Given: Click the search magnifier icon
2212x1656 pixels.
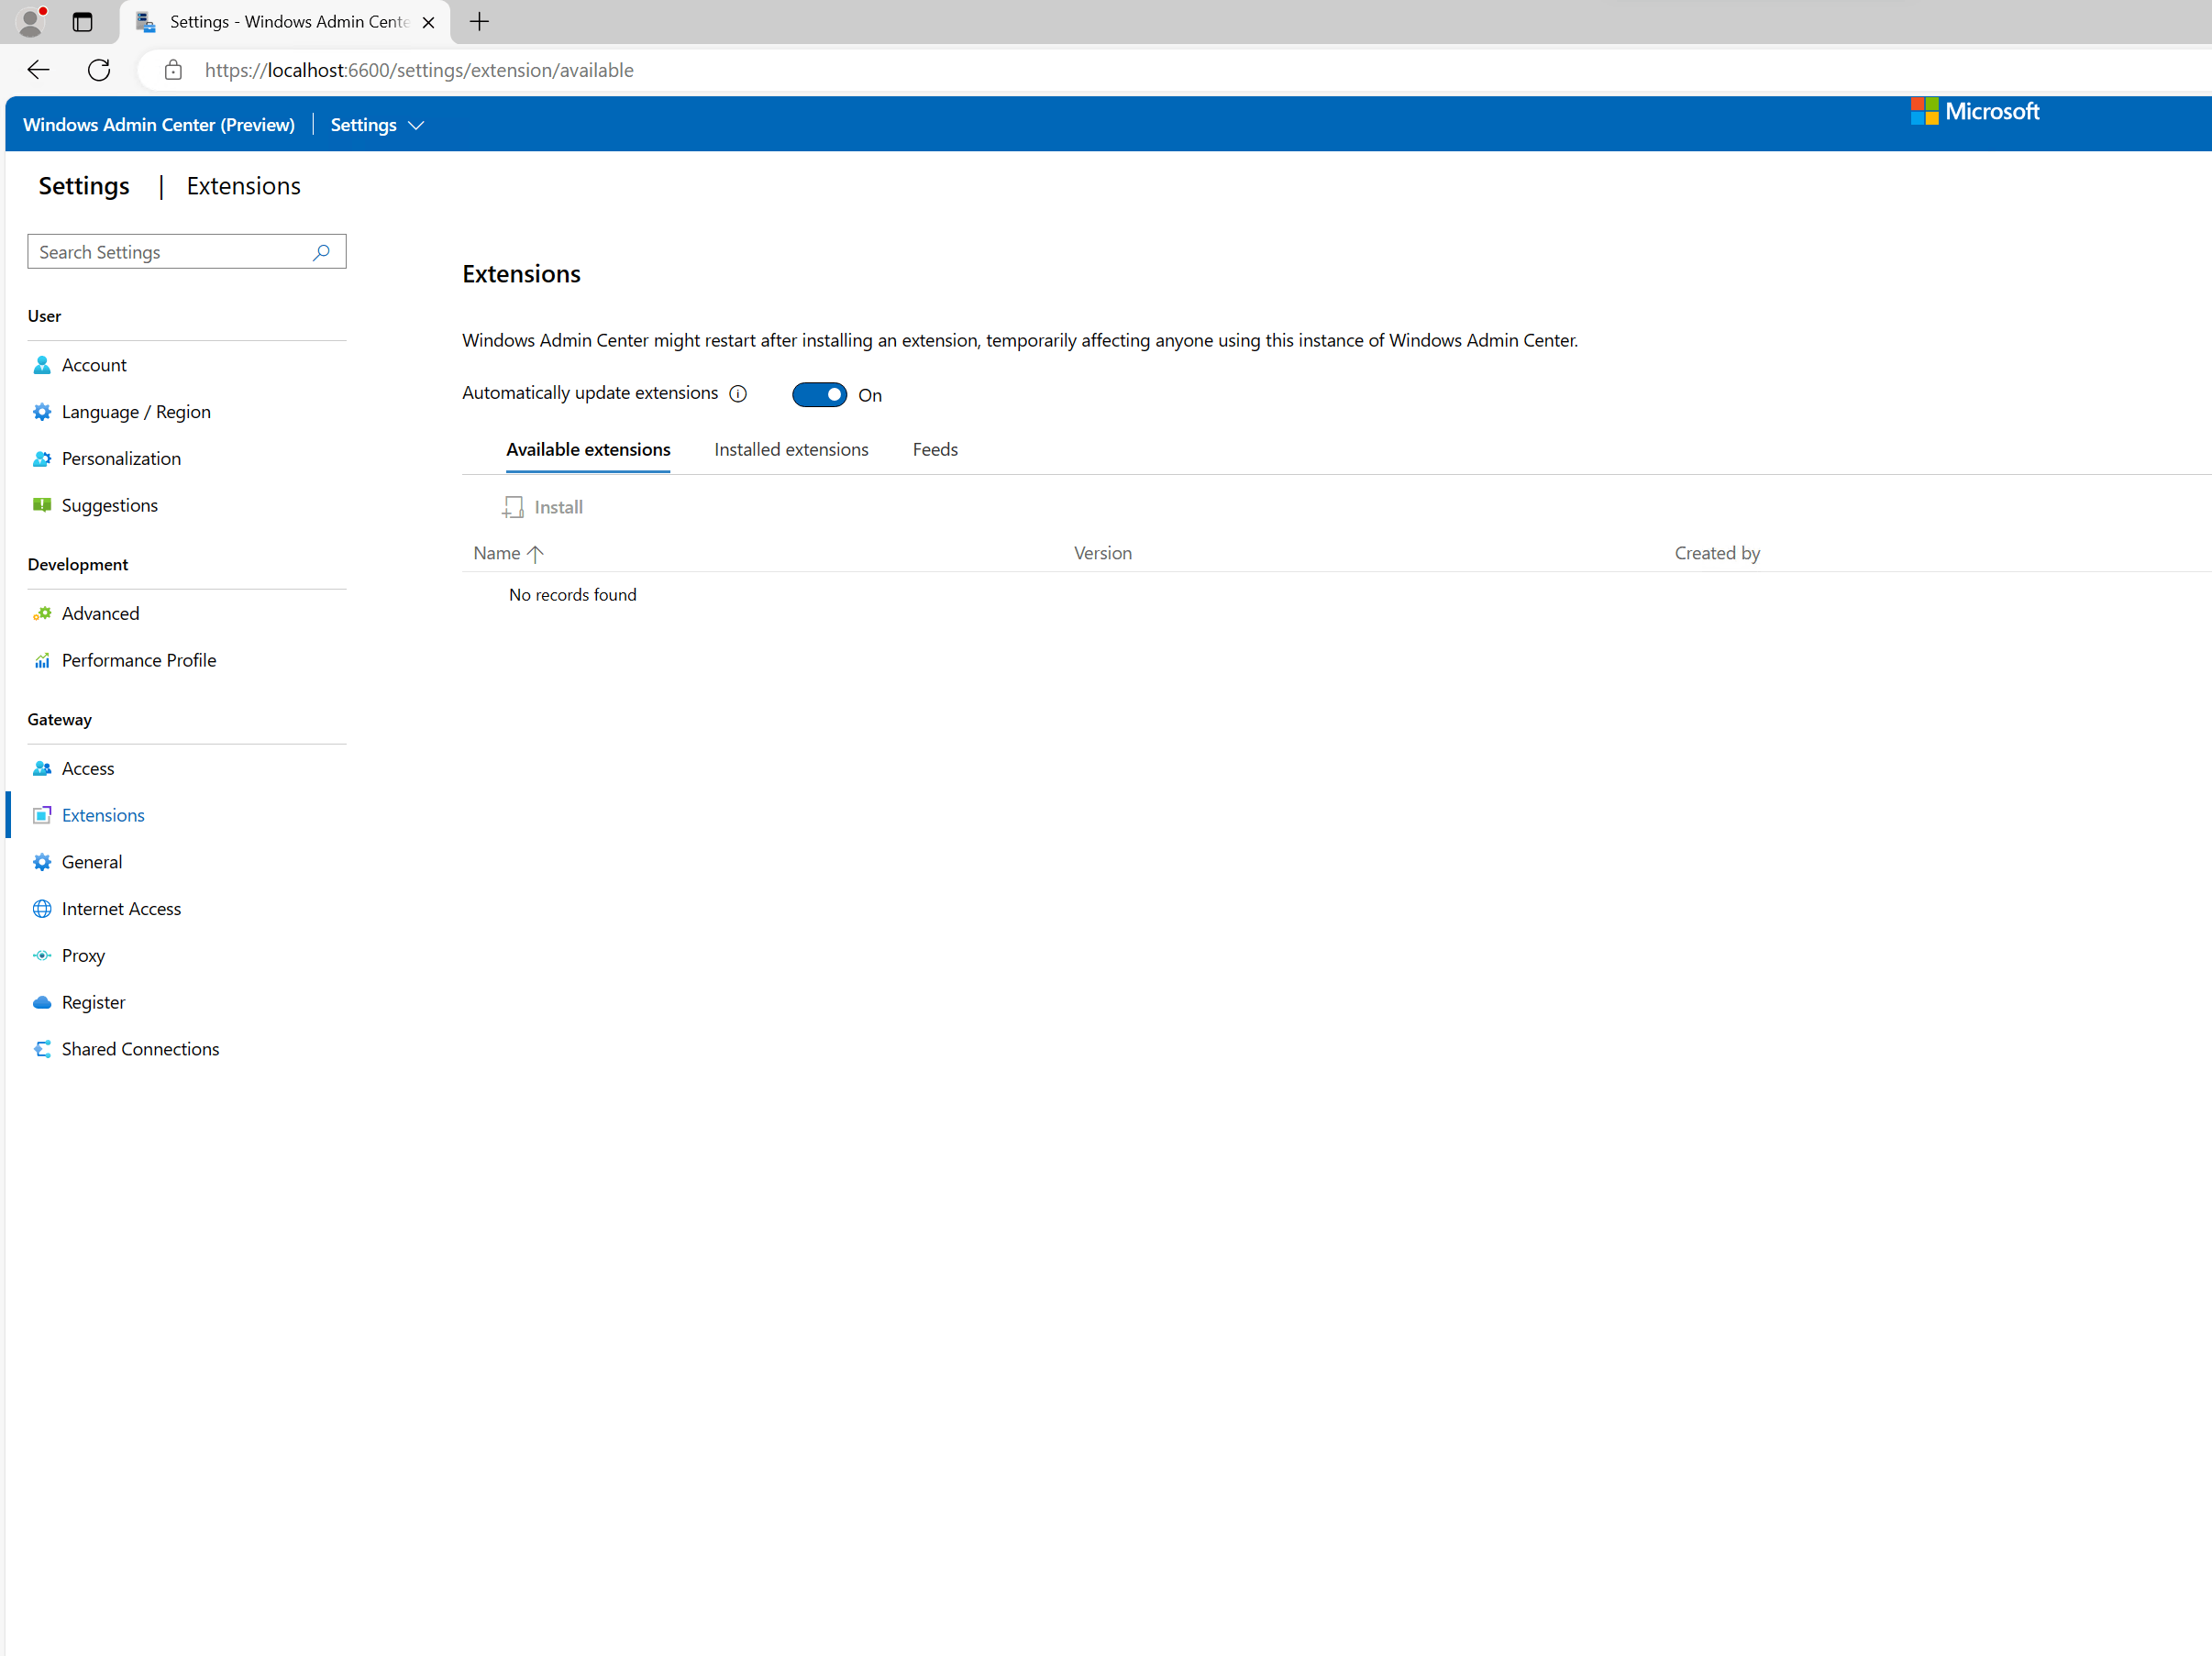Looking at the screenshot, I should [321, 252].
